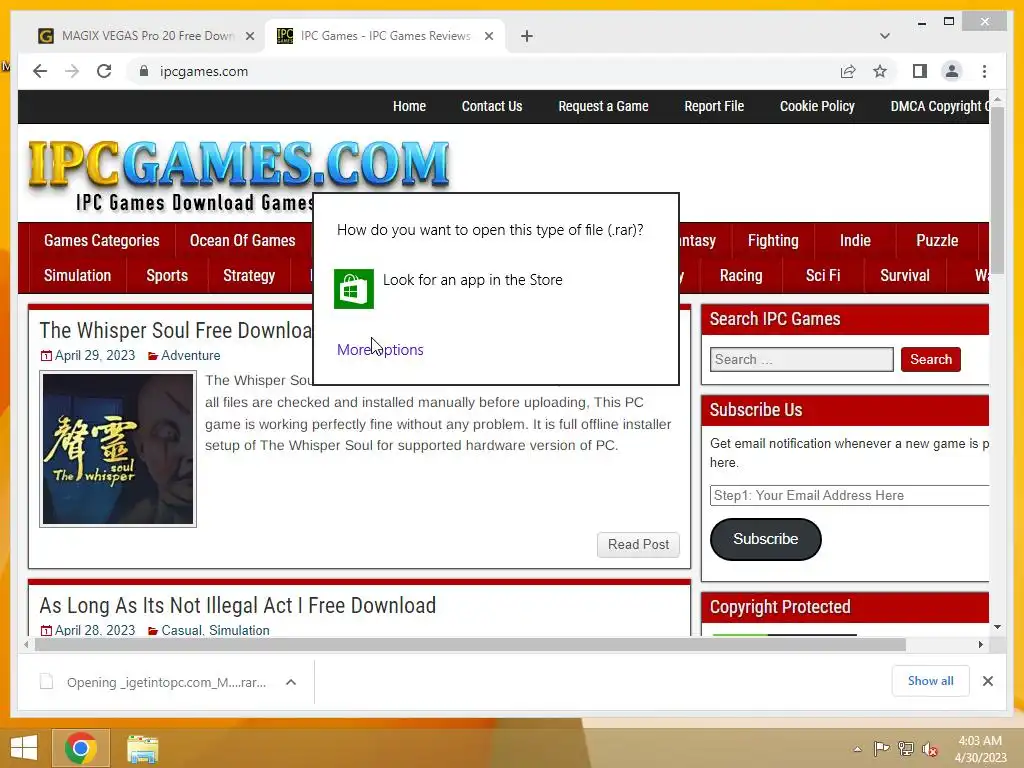This screenshot has width=1024, height=768.
Task: Click the browser forward arrow
Action: click(72, 71)
